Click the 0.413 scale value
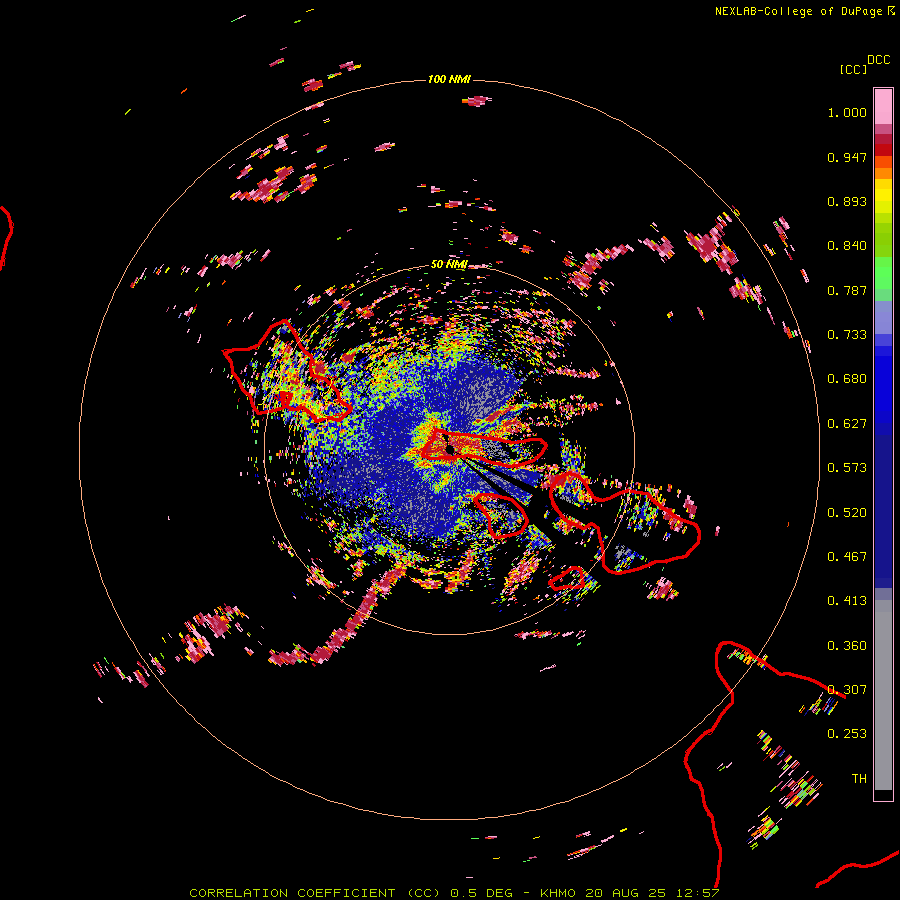 (x=847, y=601)
